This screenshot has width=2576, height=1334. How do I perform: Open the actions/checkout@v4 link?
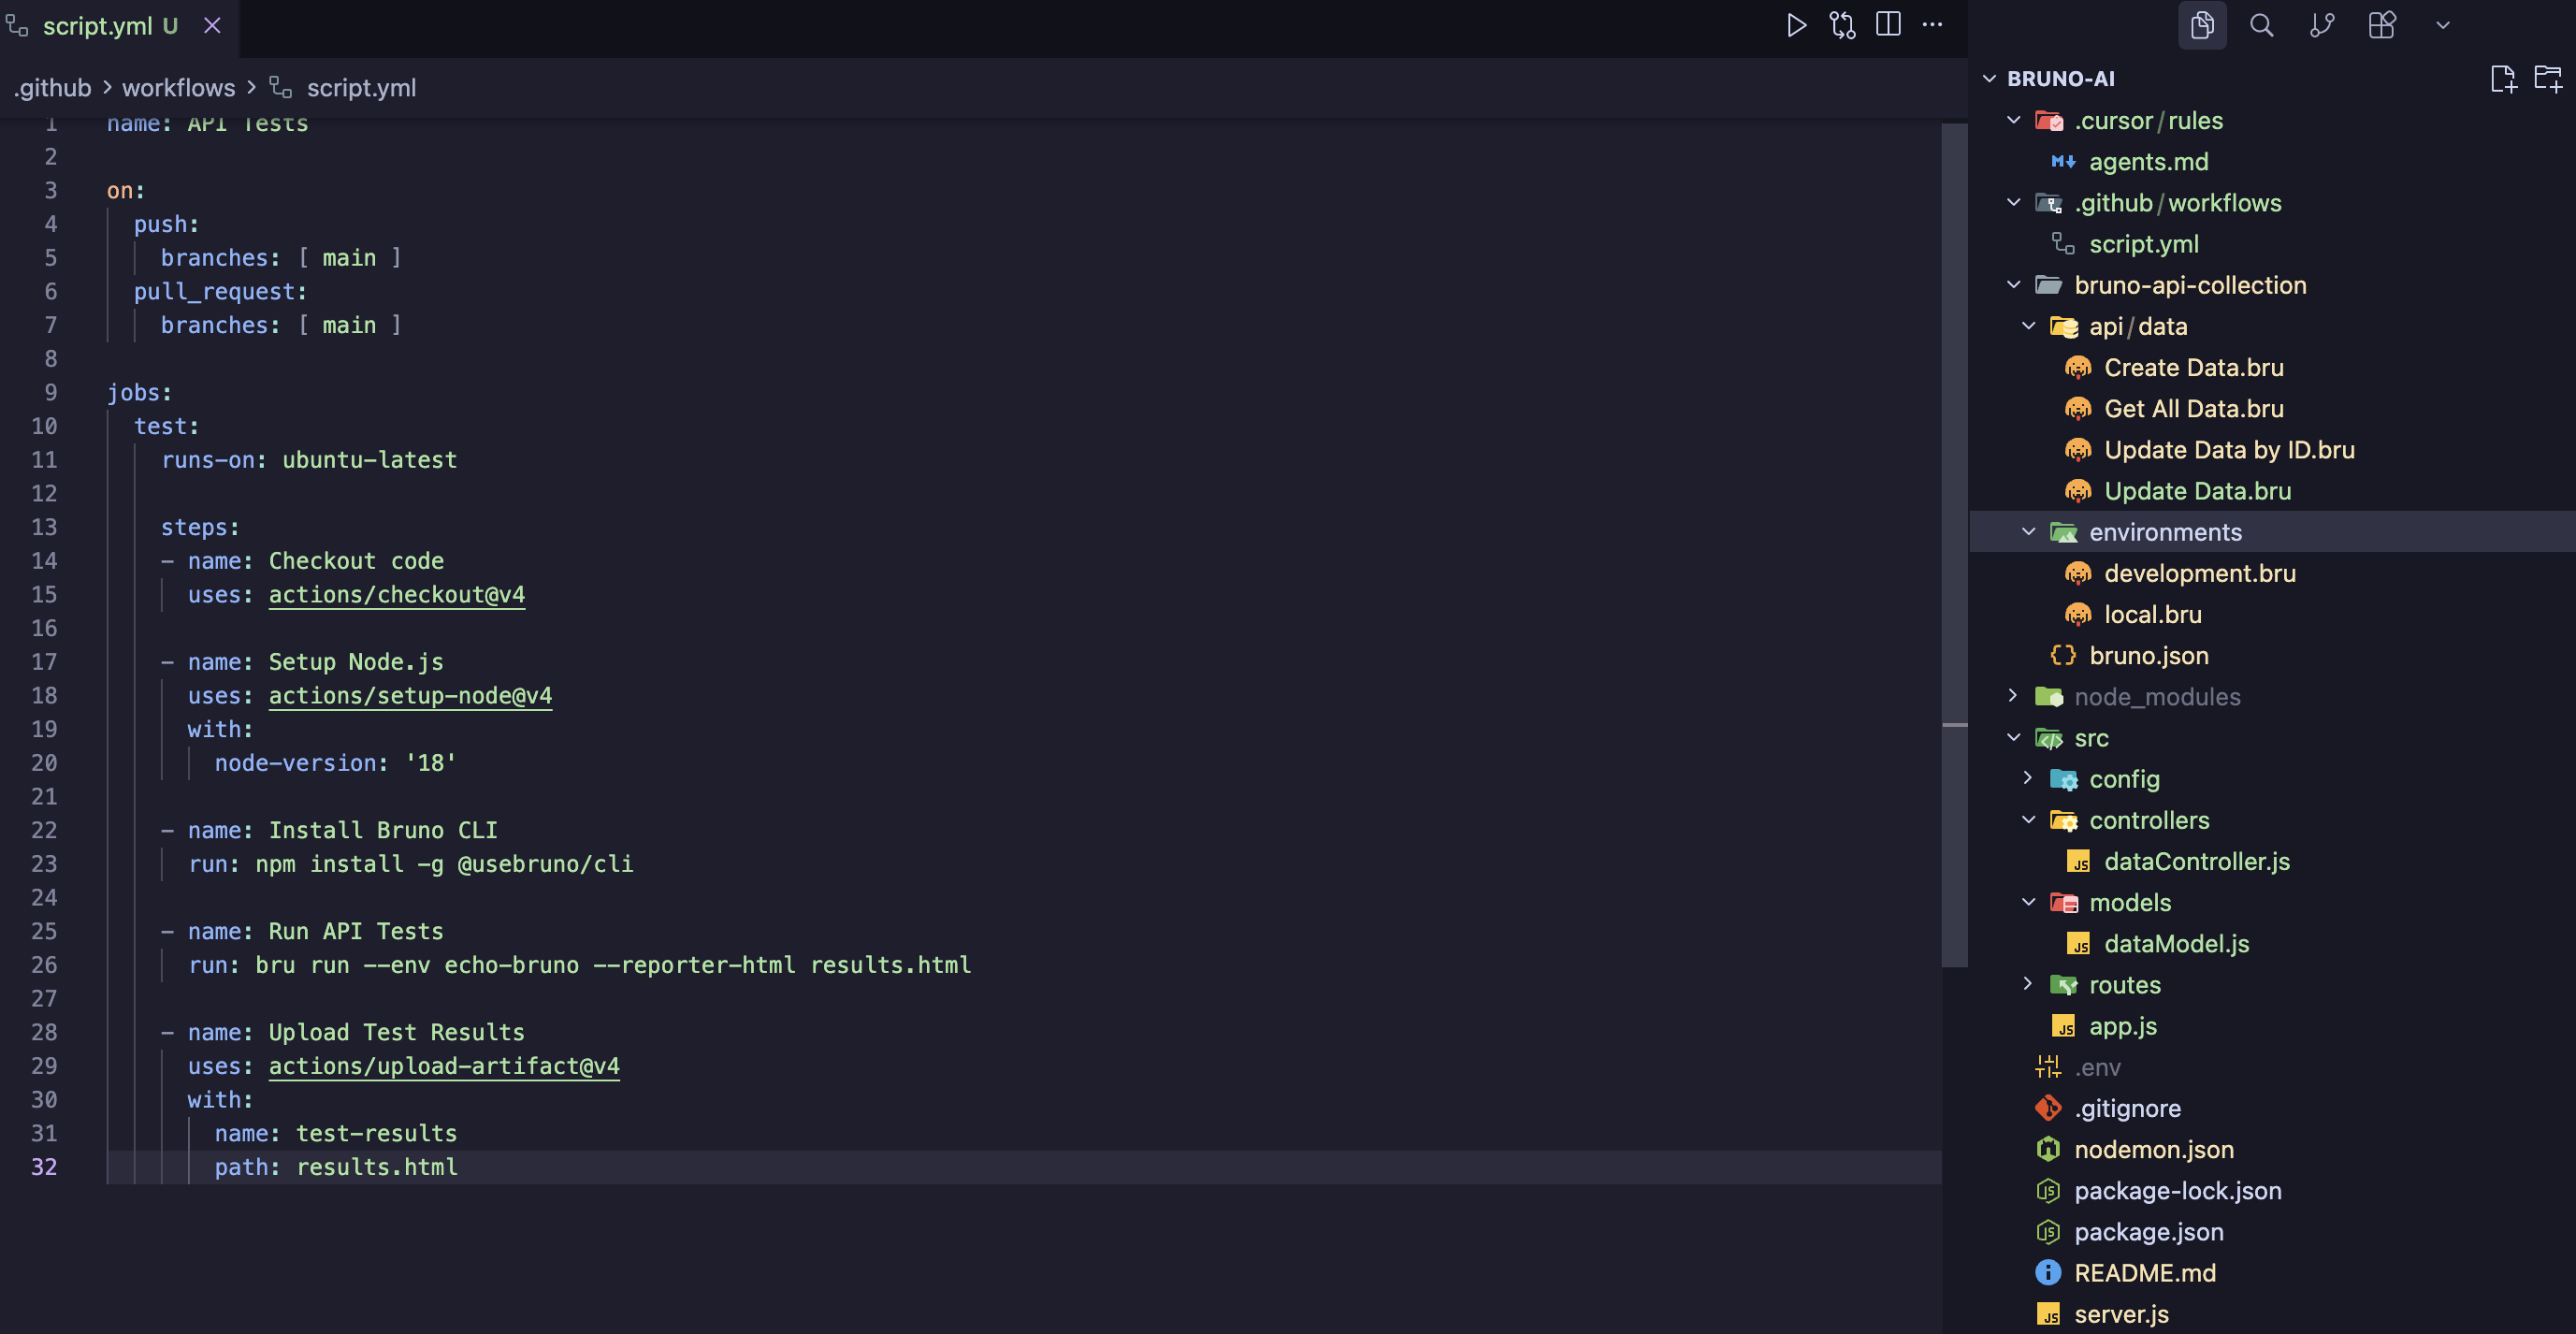coord(396,594)
